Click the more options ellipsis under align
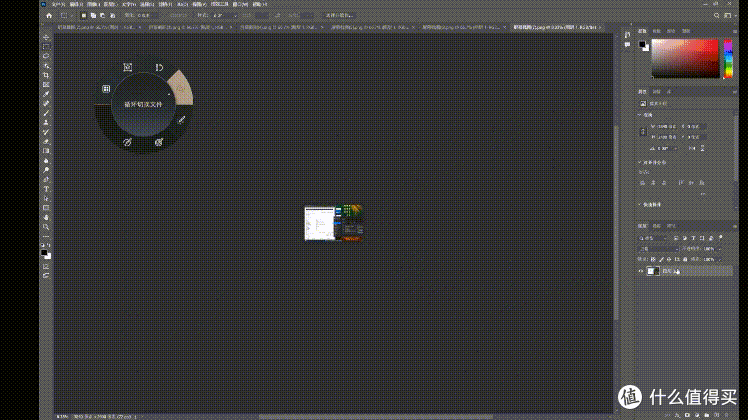The height and width of the screenshot is (420, 748). (x=703, y=194)
